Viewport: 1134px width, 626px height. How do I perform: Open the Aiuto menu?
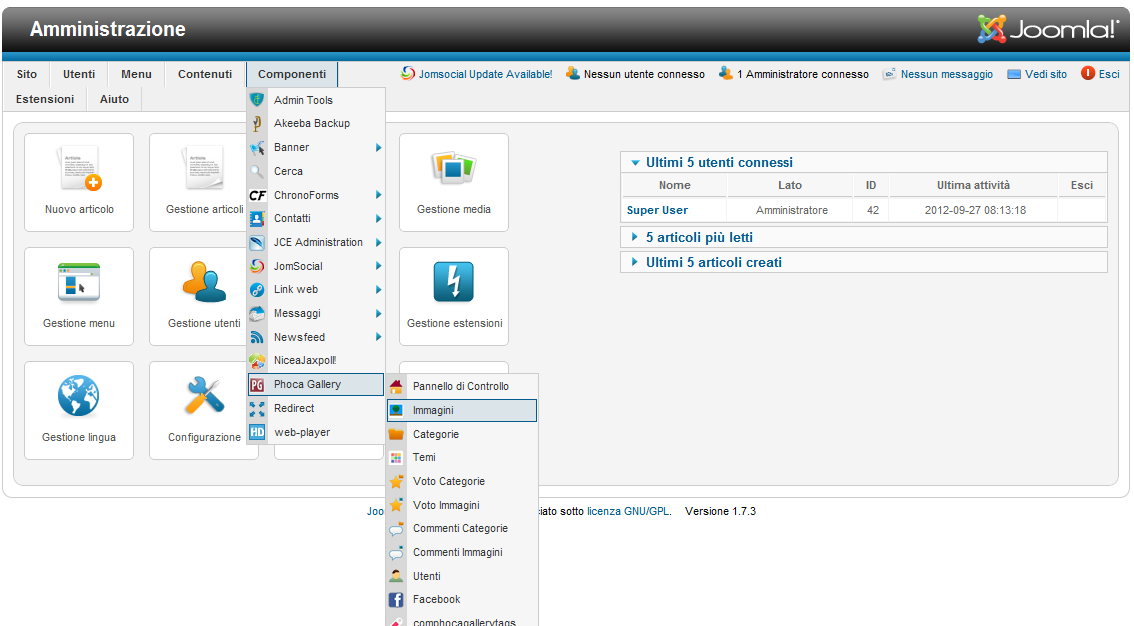click(114, 99)
